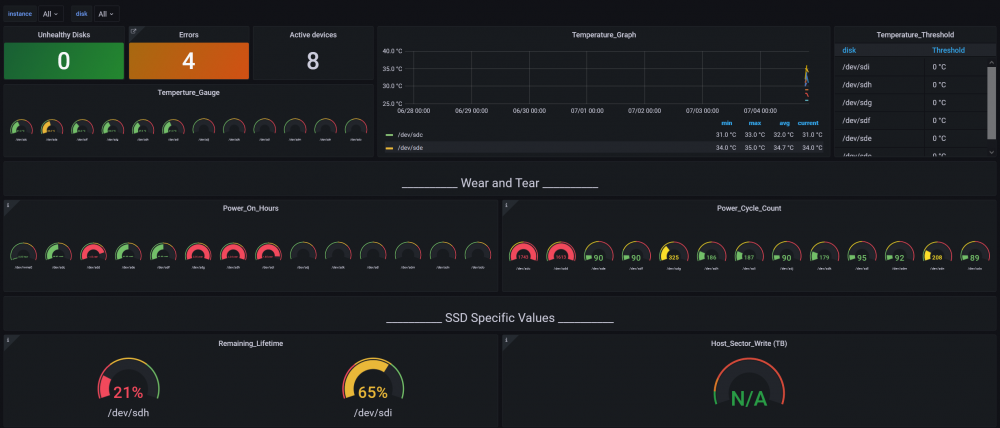1000x428 pixels.
Task: Select the /dev/sdh row in threshold table
Action: point(910,84)
